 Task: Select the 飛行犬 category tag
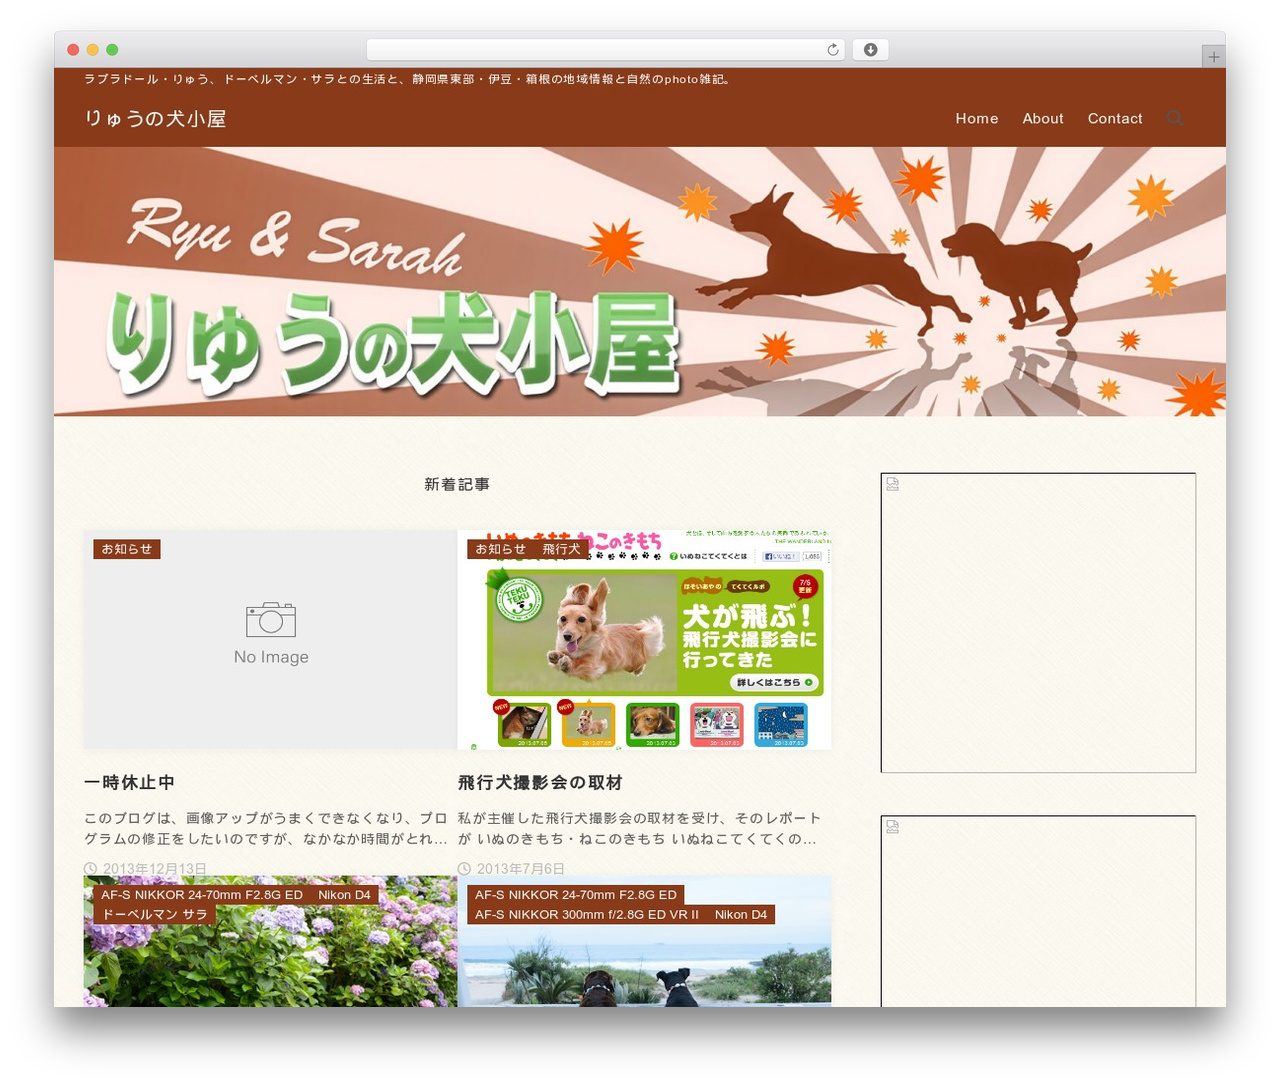click(x=562, y=549)
